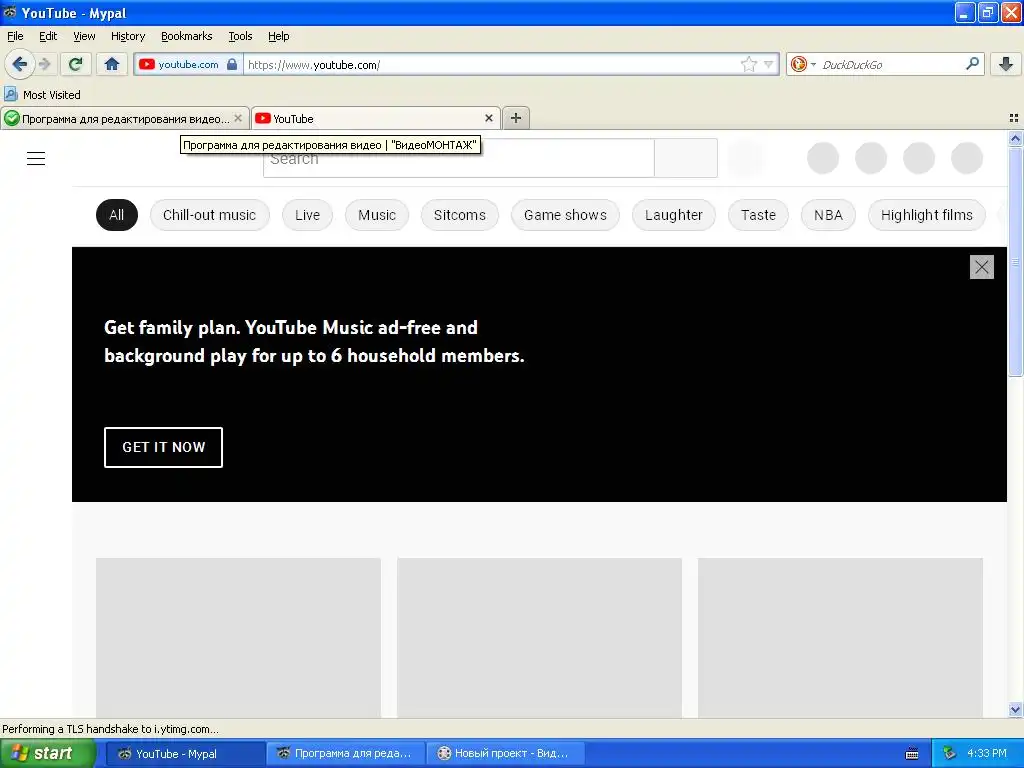
Task: Open the Edit menu
Action: [x=48, y=36]
